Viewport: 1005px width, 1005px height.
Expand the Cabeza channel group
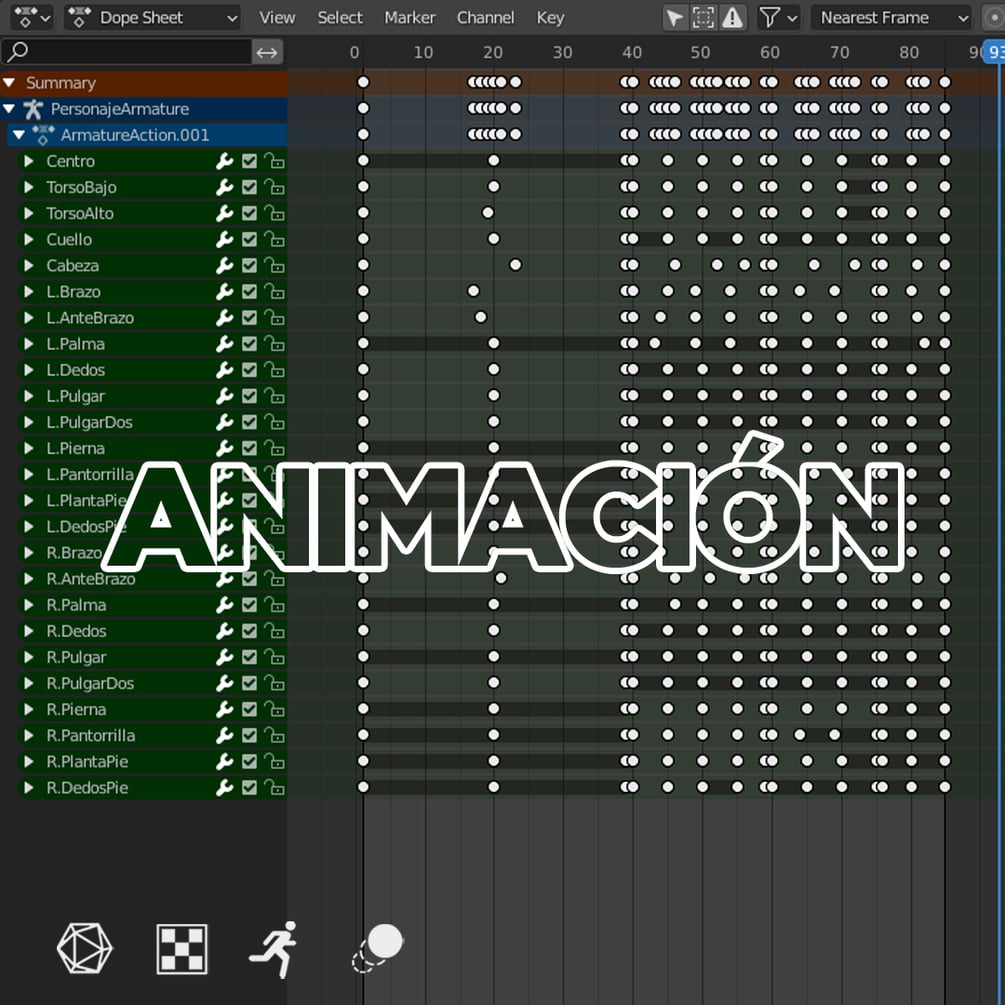[x=28, y=265]
